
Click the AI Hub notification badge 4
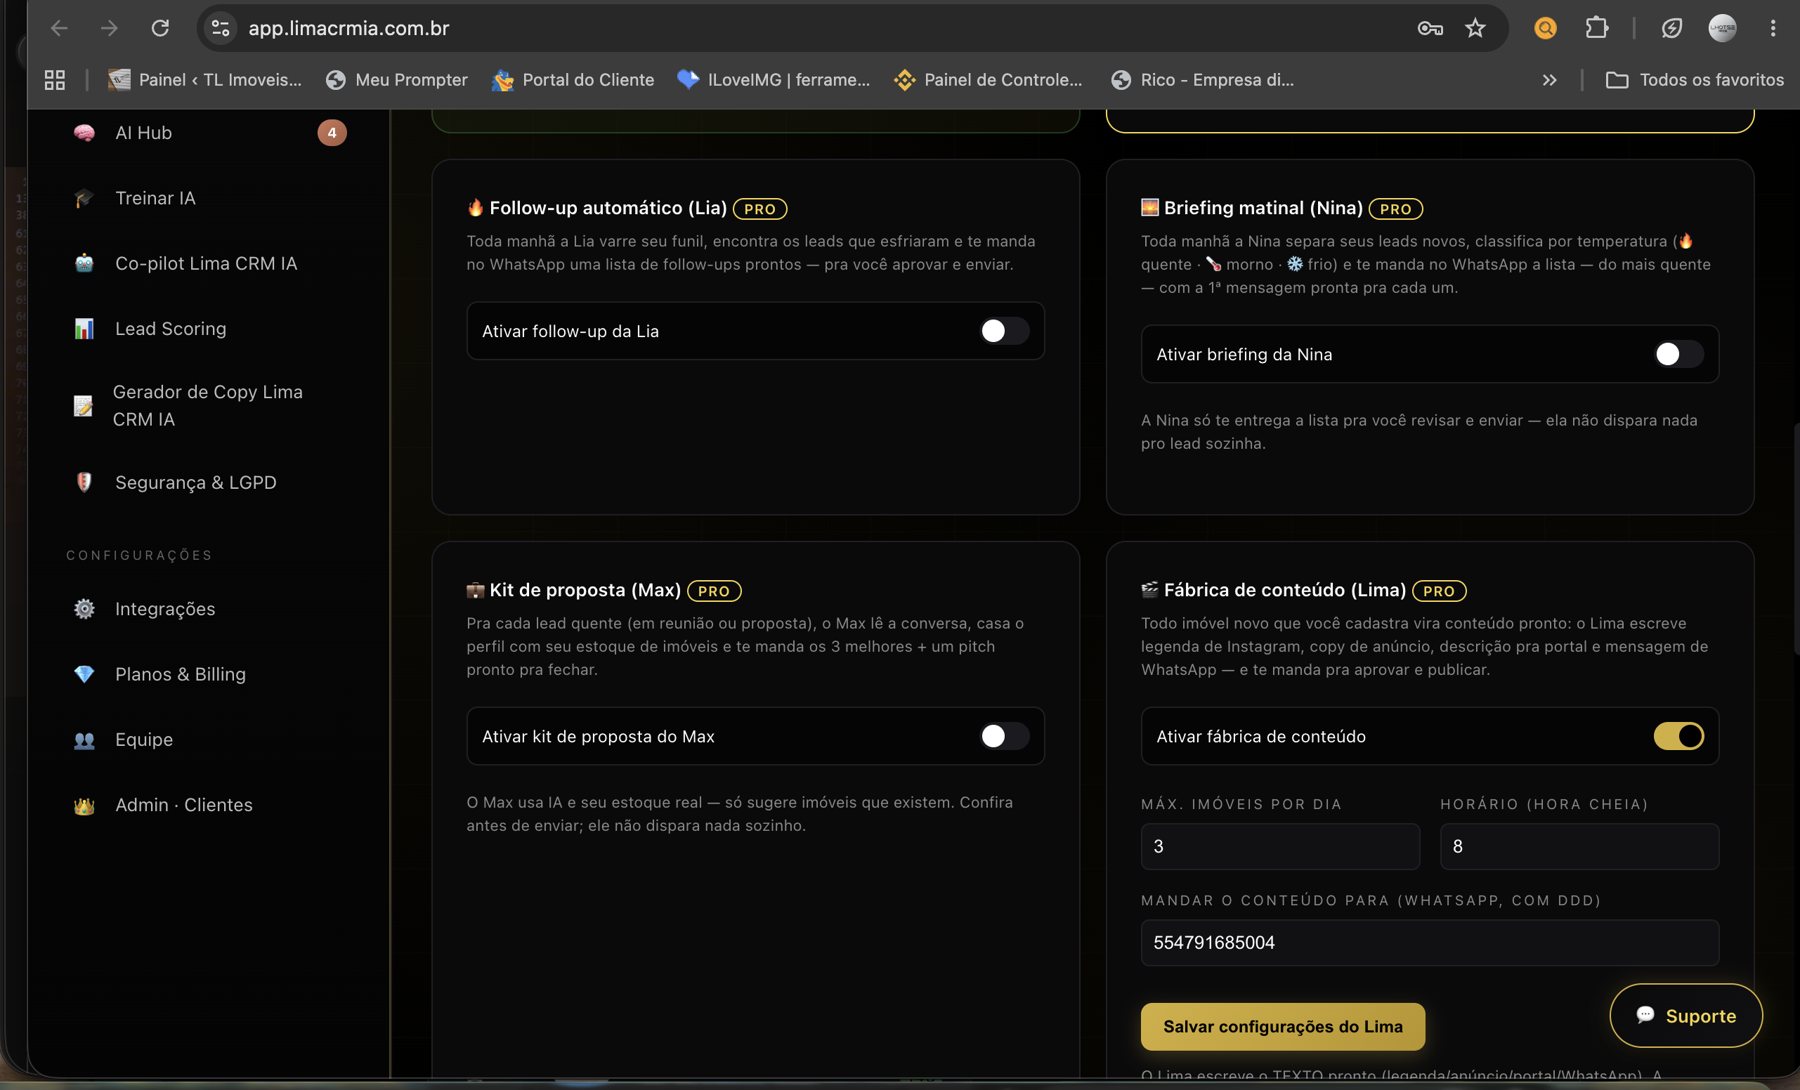point(332,133)
